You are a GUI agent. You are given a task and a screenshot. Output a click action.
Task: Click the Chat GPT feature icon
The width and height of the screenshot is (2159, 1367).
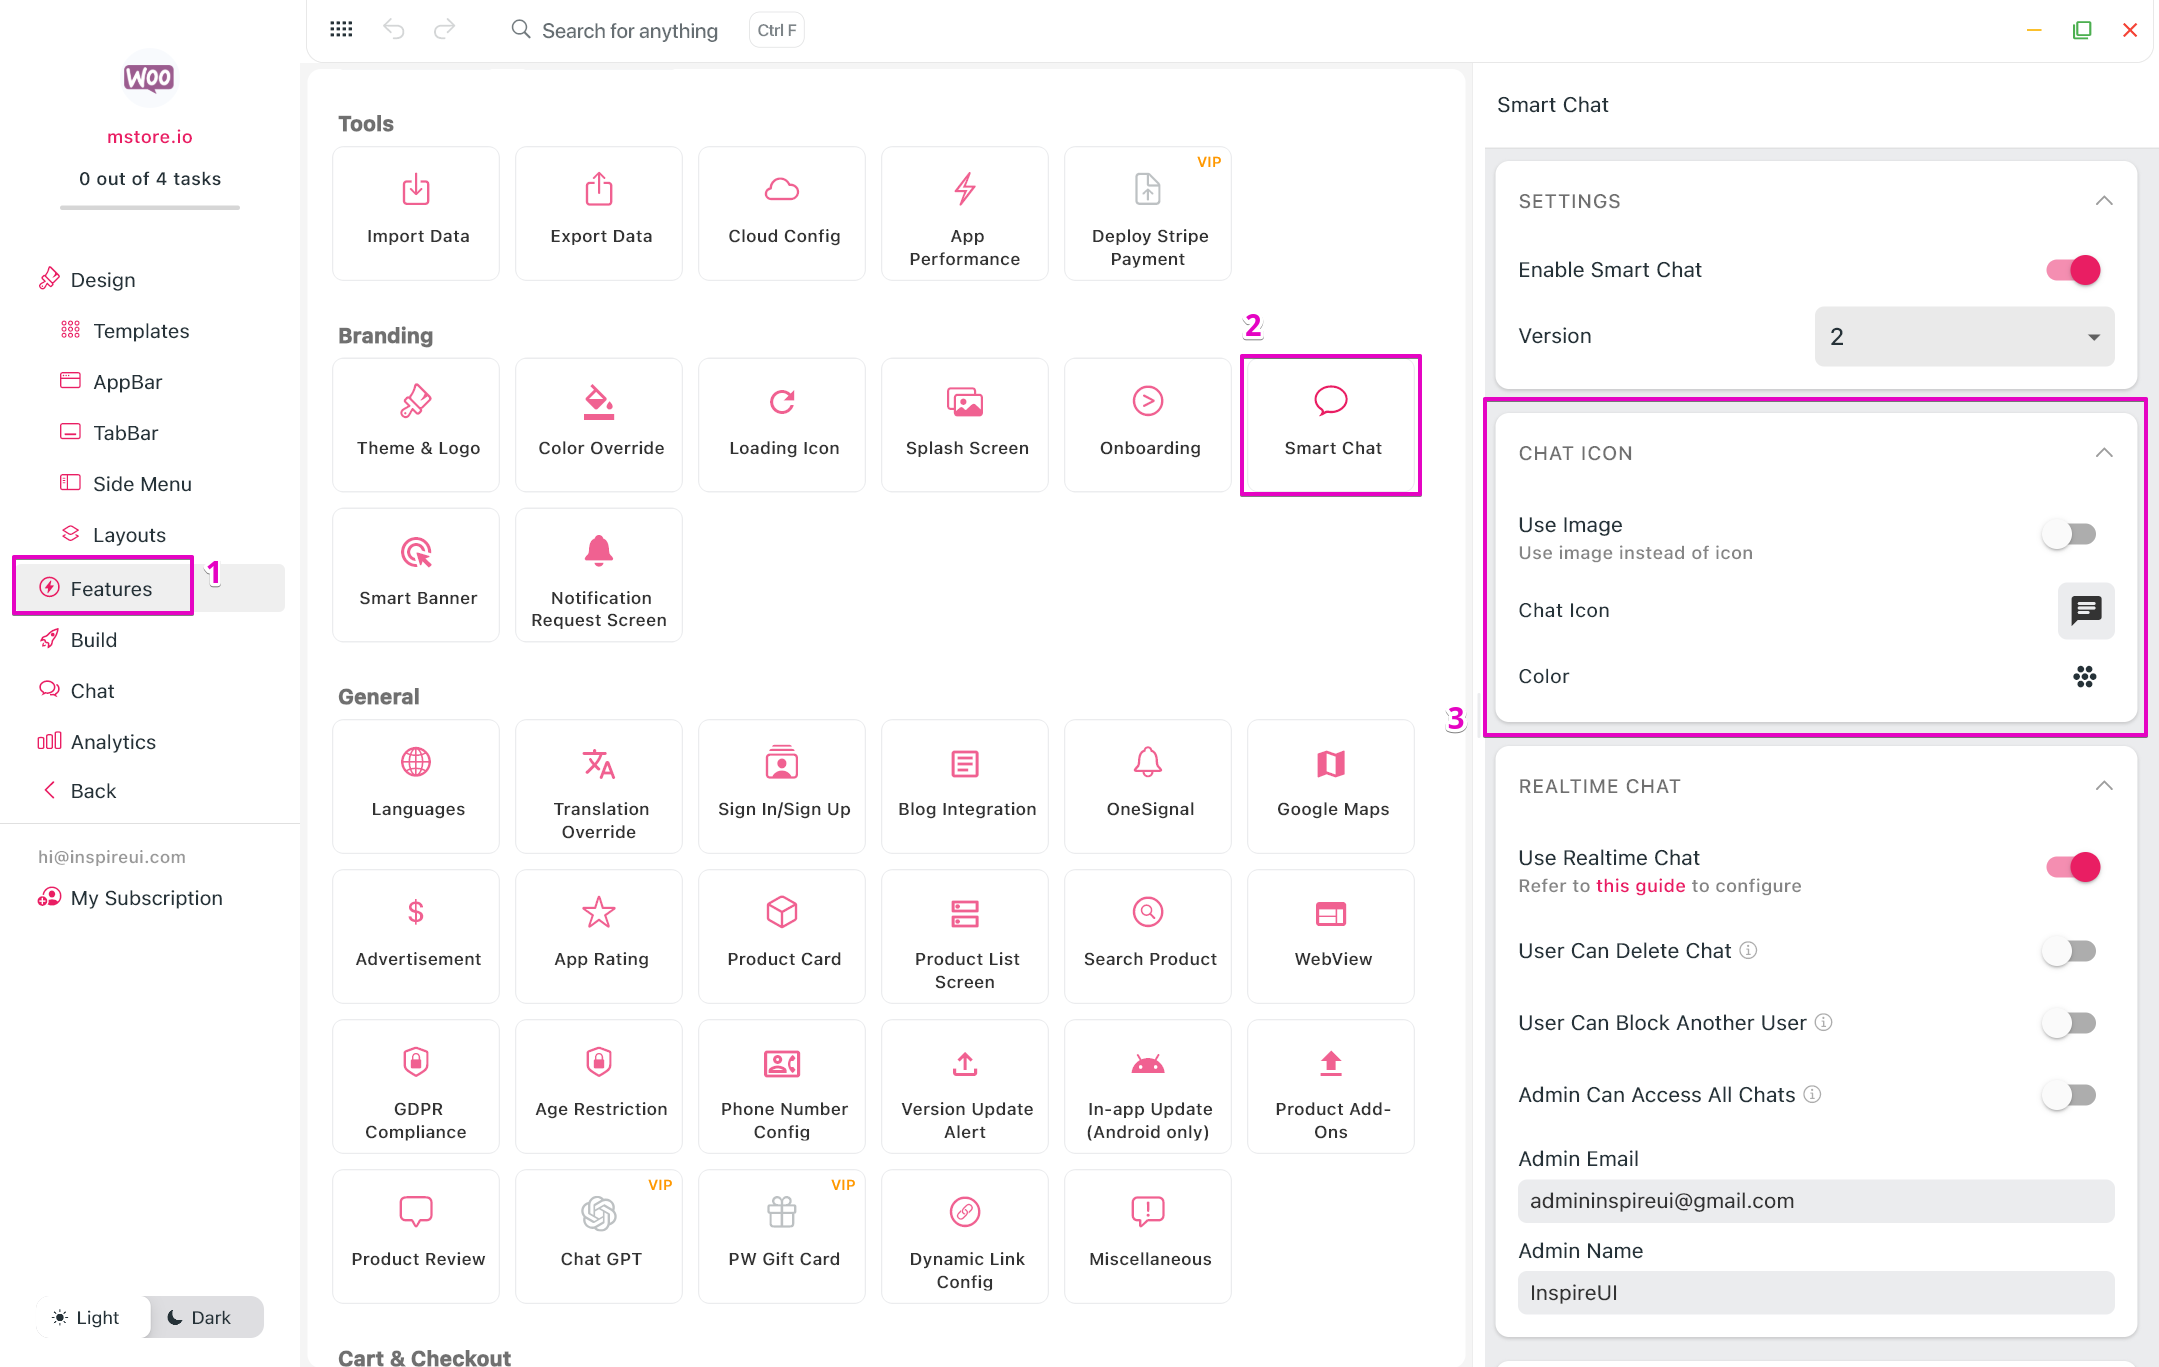[599, 1213]
